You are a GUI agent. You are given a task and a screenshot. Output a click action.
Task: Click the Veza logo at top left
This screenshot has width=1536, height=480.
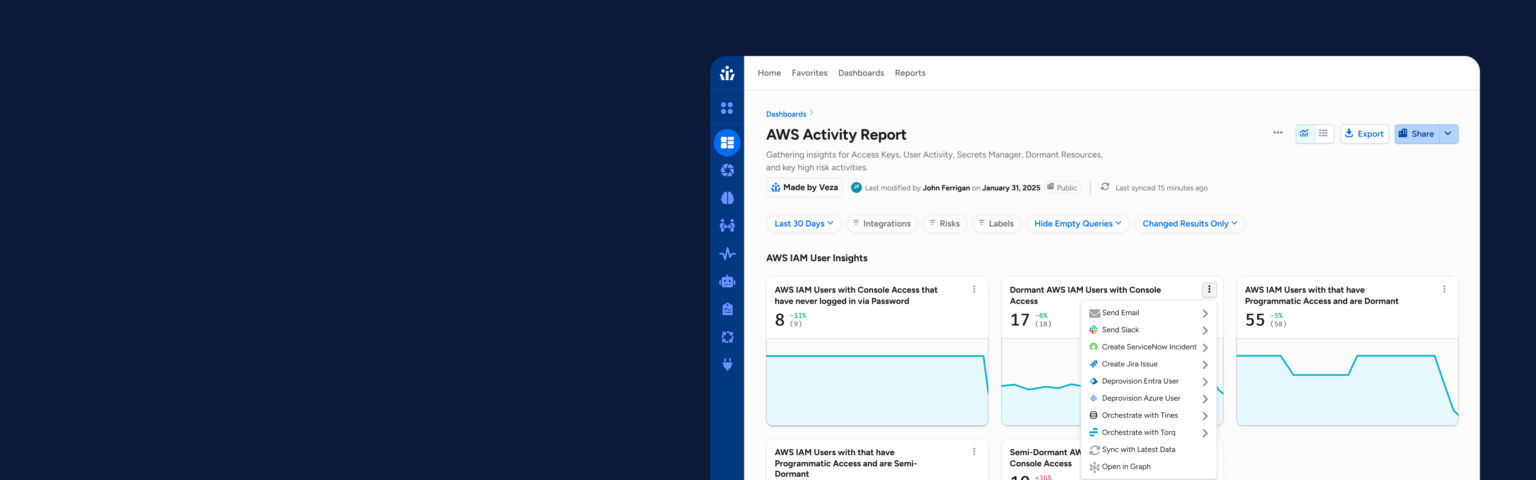tap(727, 73)
